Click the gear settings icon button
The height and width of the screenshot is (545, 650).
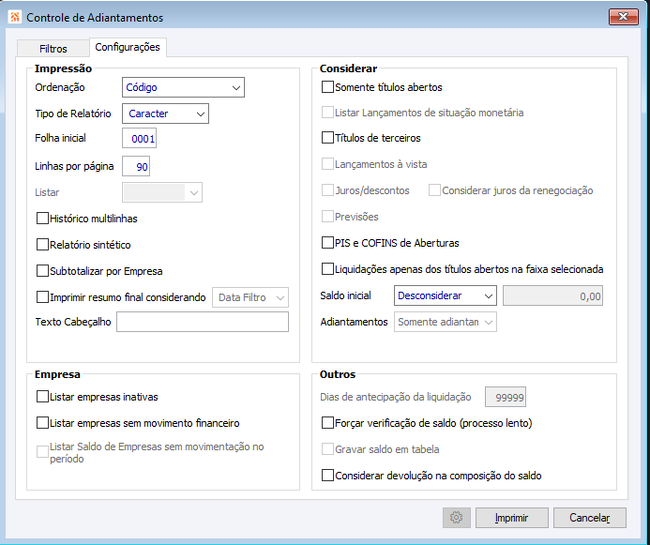(456, 518)
